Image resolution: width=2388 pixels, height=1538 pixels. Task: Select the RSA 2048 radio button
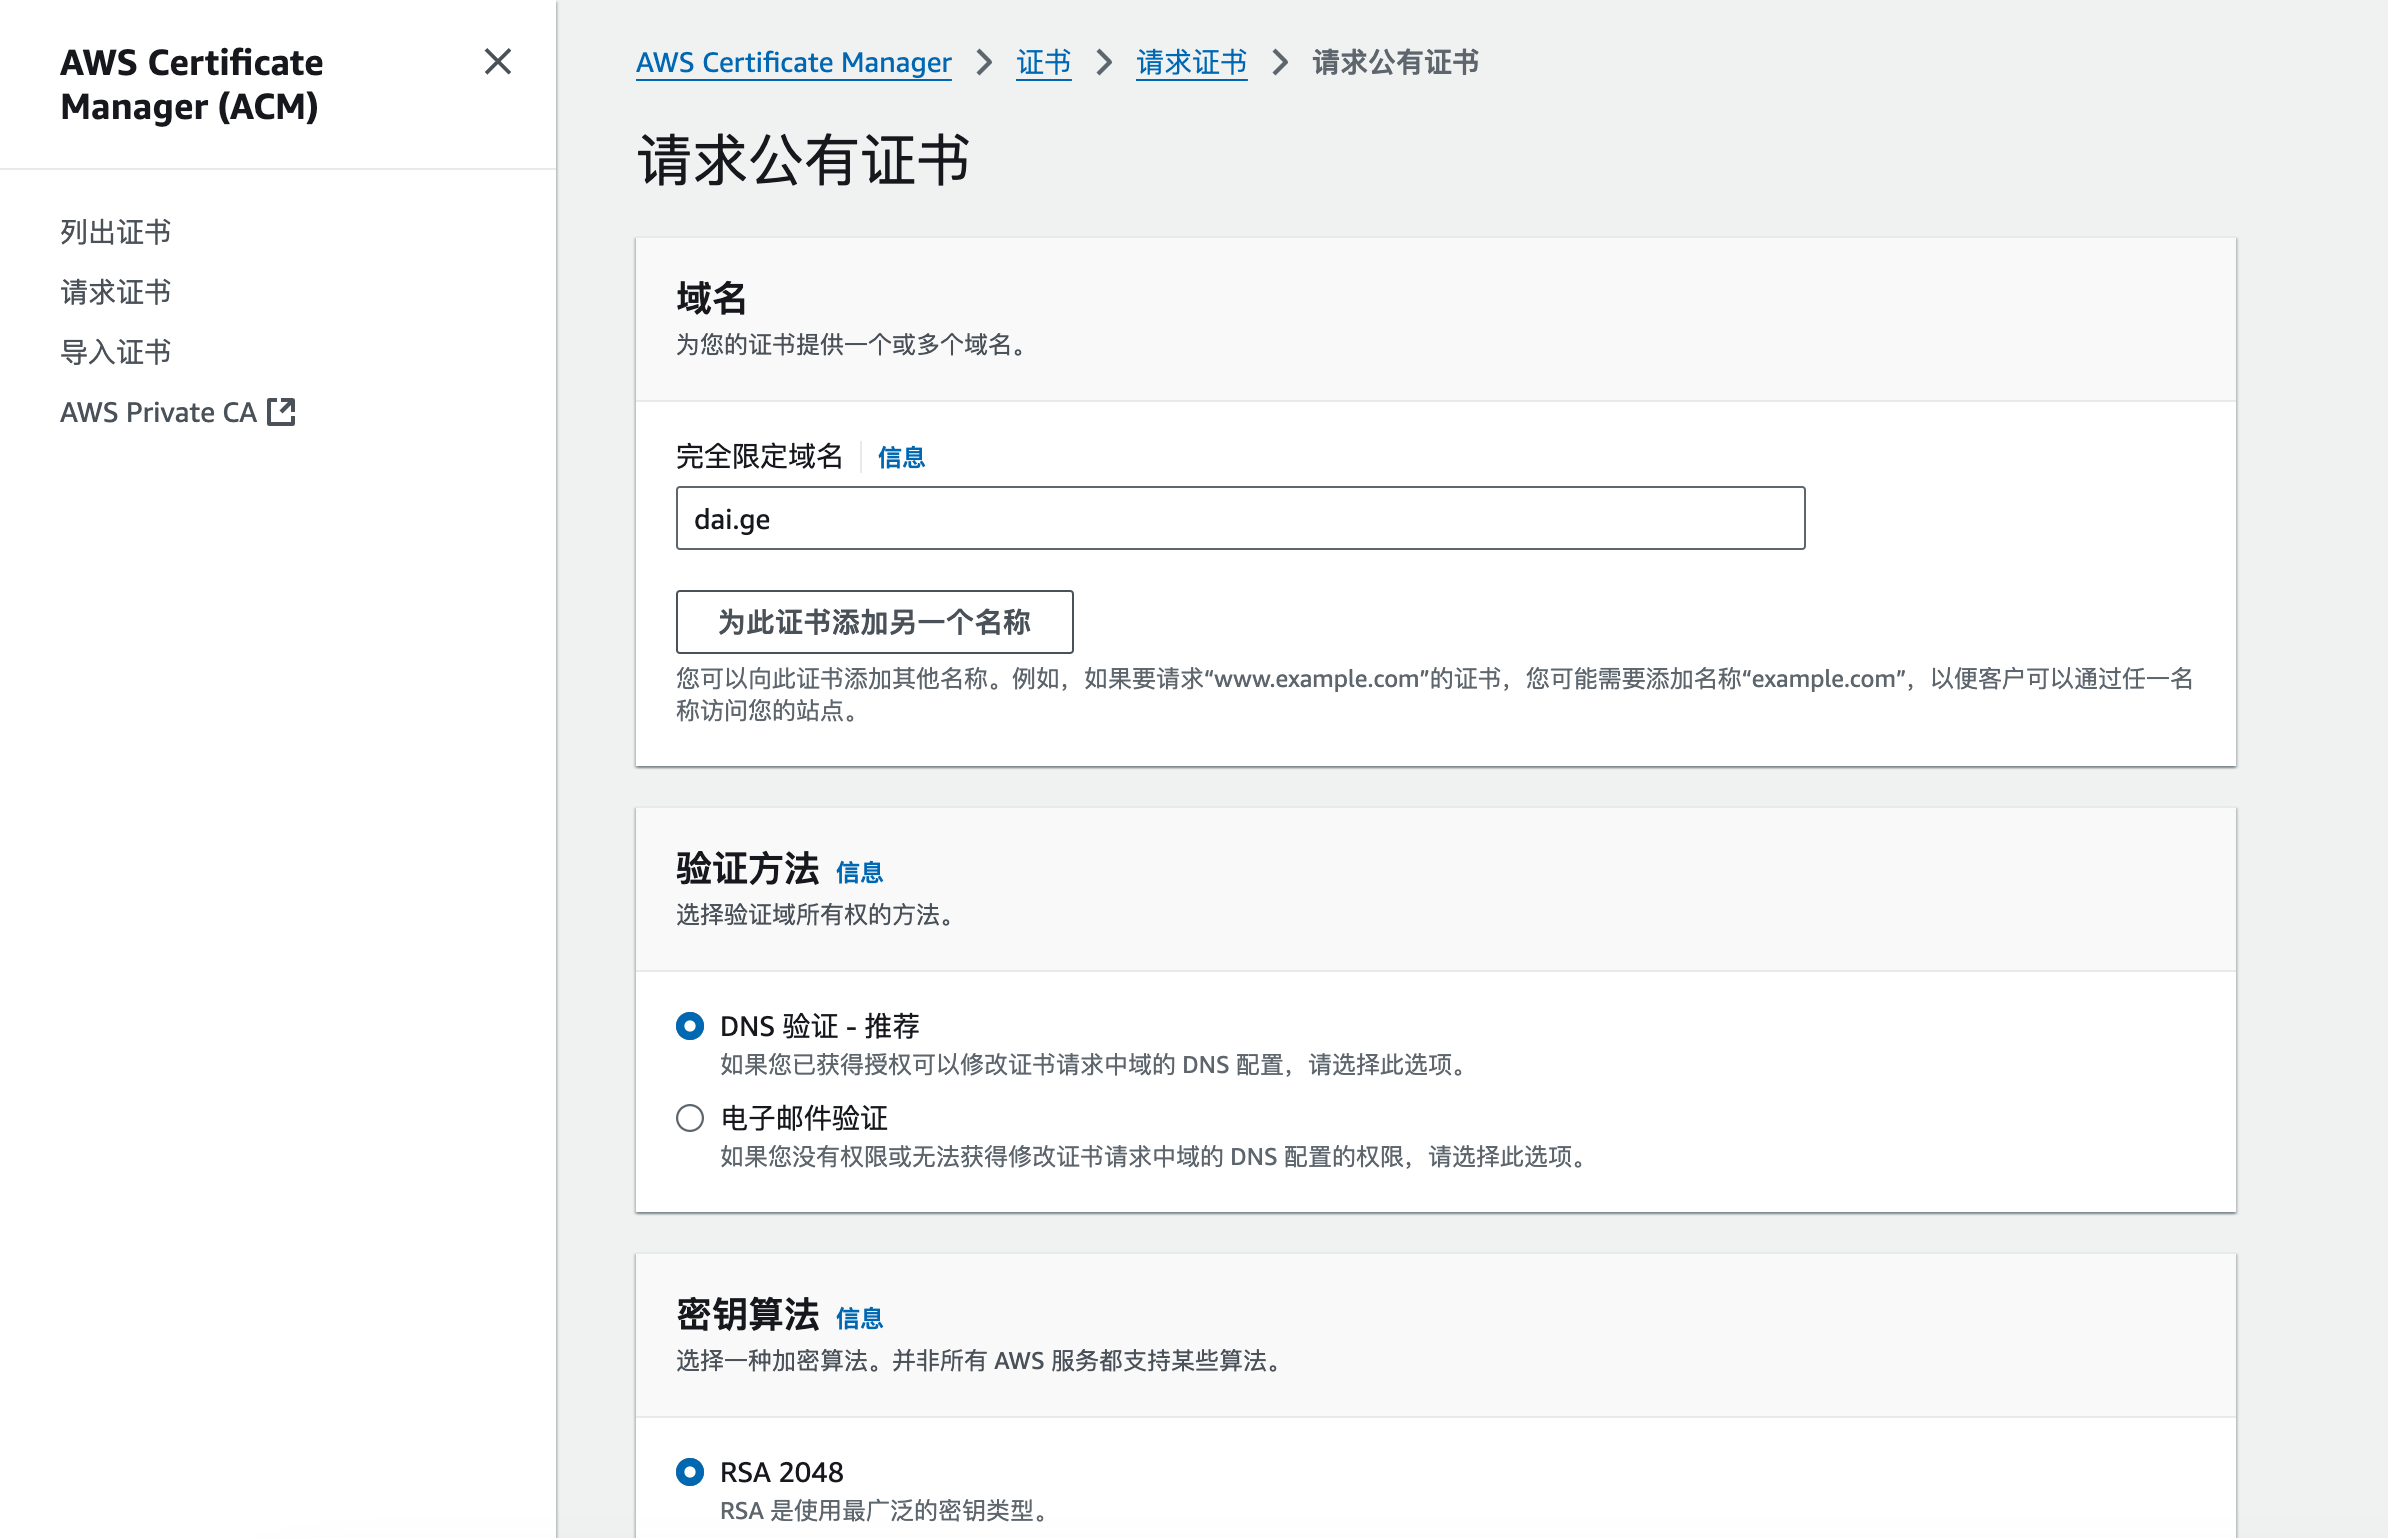pos(690,1472)
